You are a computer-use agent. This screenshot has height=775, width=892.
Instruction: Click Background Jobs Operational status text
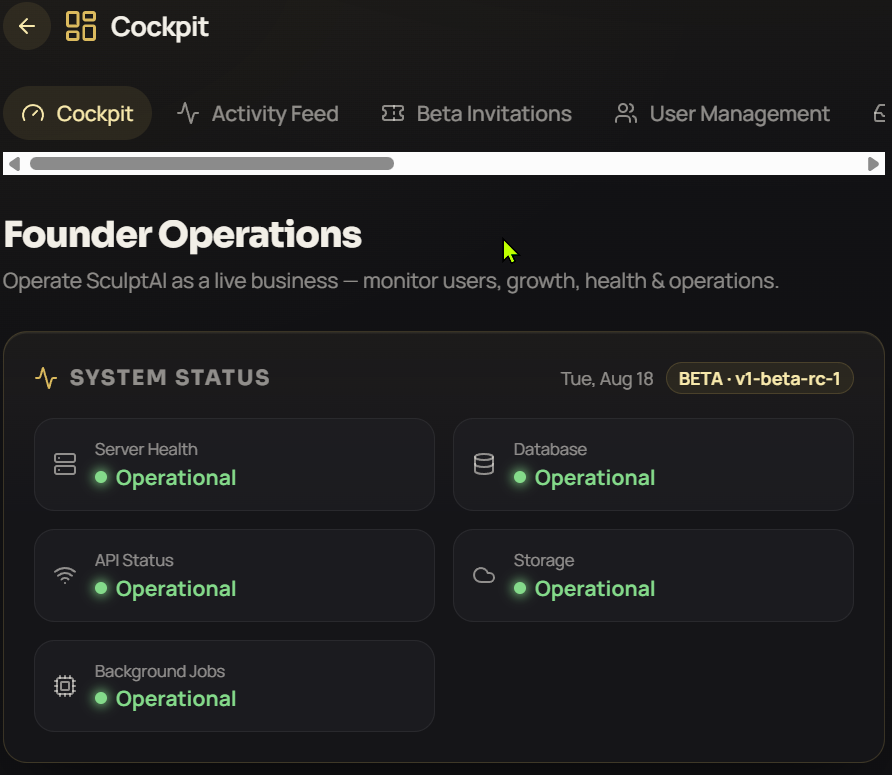coord(176,699)
